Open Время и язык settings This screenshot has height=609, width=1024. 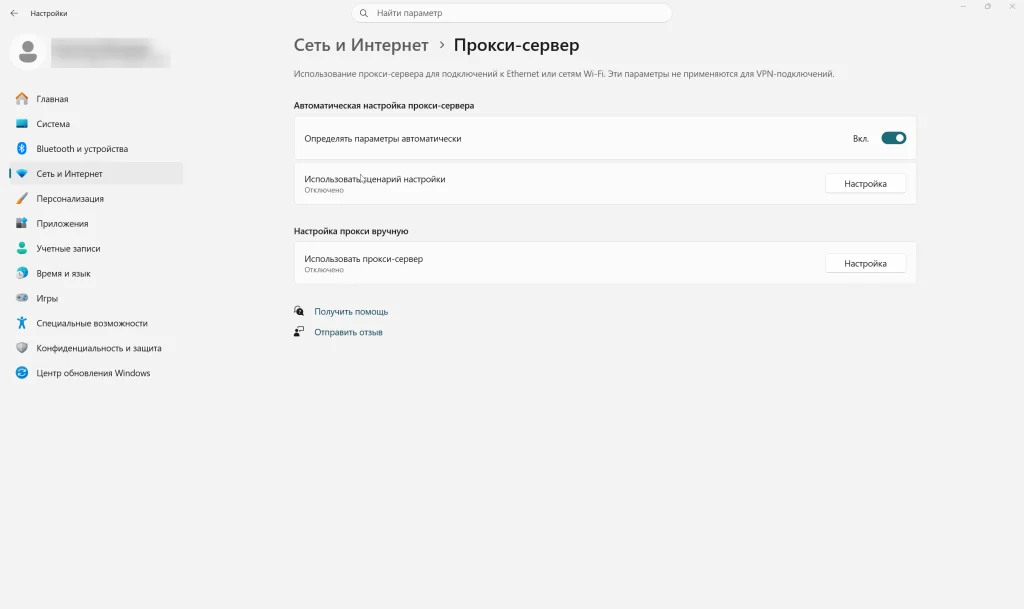[x=95, y=273]
